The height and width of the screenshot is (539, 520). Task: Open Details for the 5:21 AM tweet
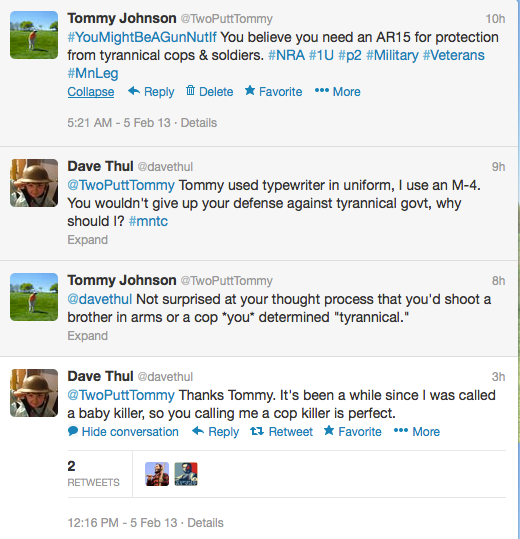click(199, 123)
